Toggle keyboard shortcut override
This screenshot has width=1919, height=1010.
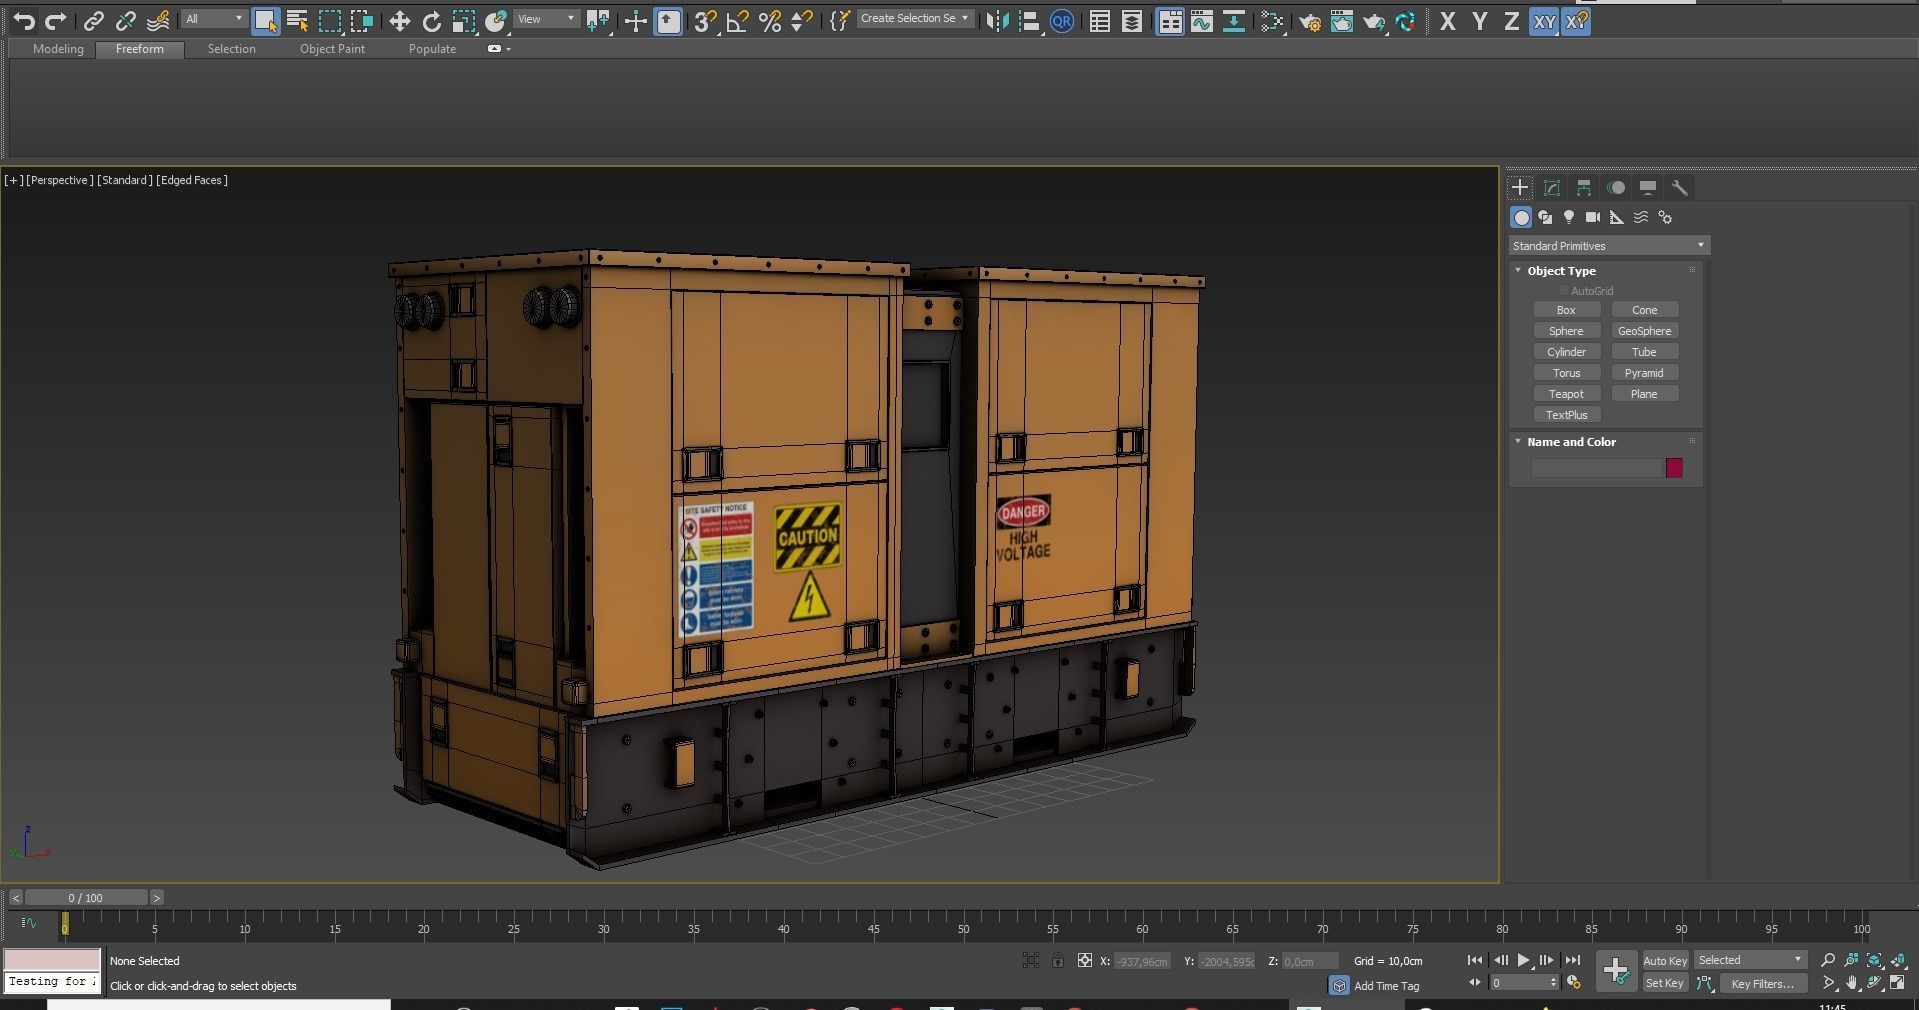tap(668, 21)
